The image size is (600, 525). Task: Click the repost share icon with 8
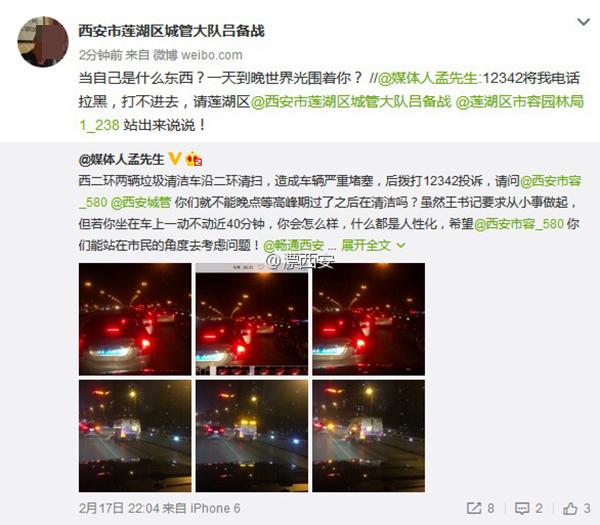tap(474, 509)
